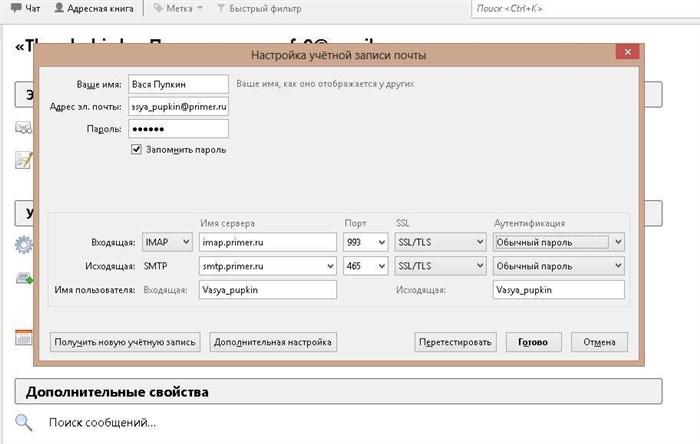
Task: Click 'Получить новую учётную запись' button
Action: [x=125, y=342]
